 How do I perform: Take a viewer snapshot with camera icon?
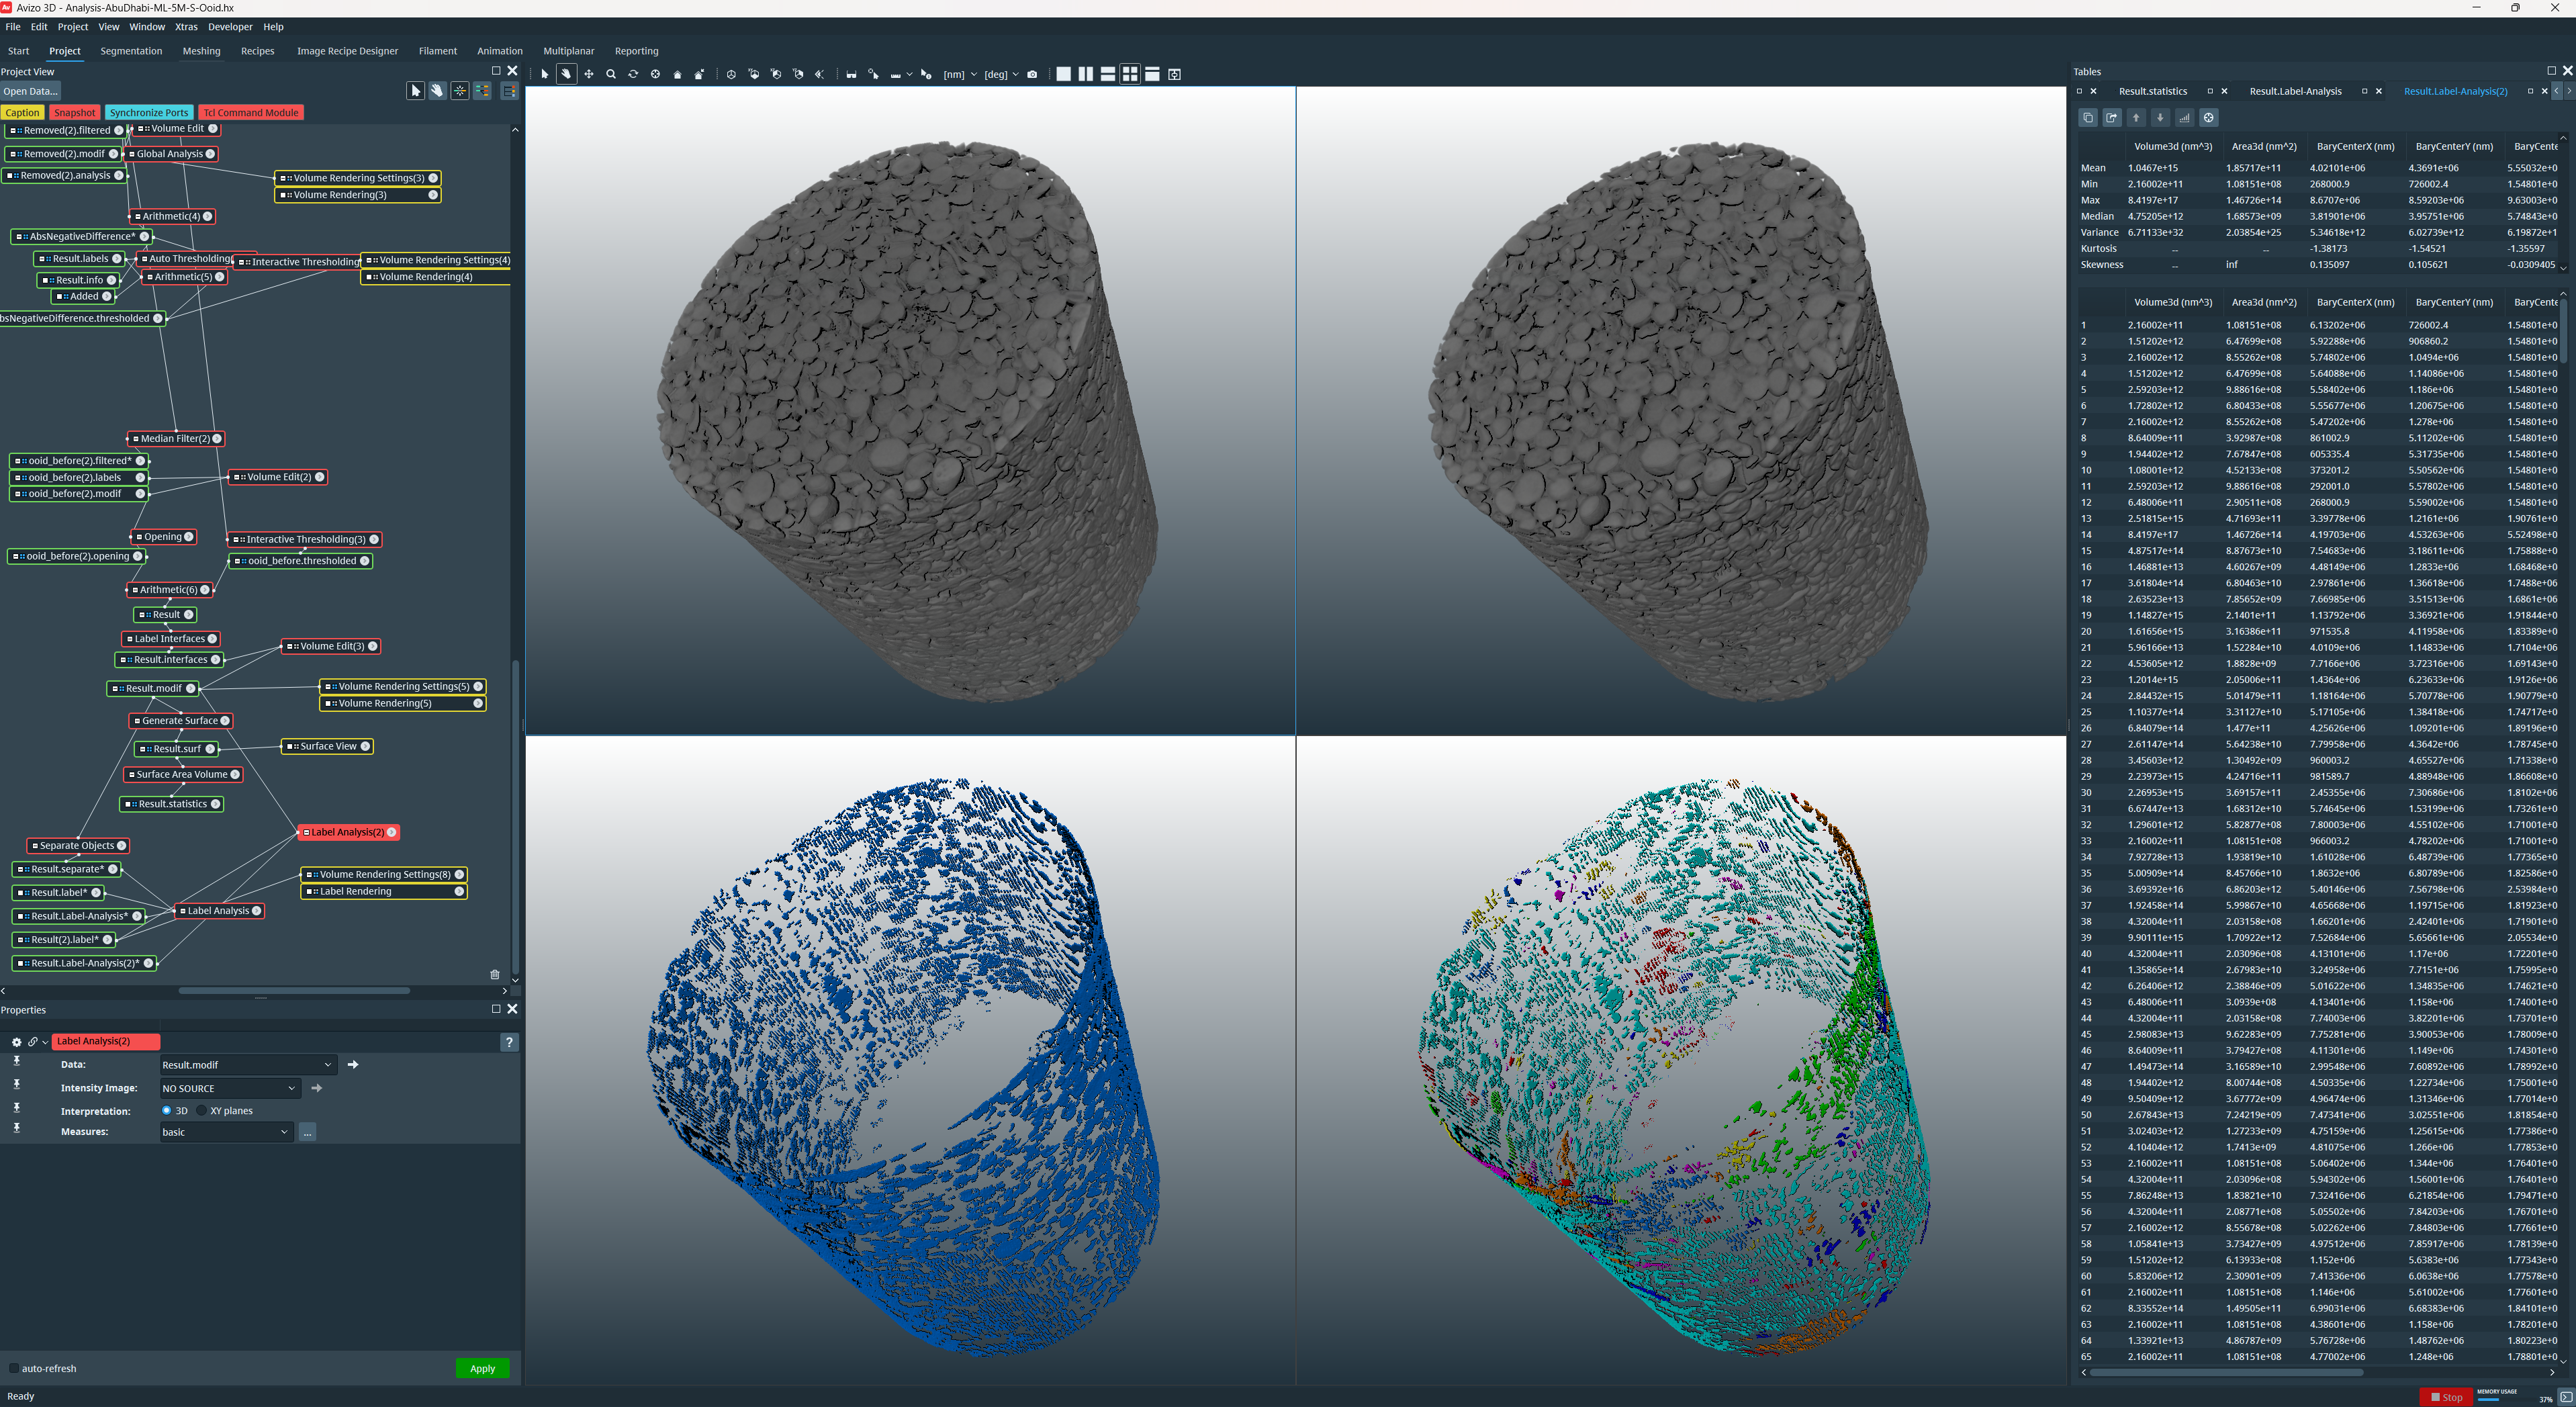point(1032,74)
